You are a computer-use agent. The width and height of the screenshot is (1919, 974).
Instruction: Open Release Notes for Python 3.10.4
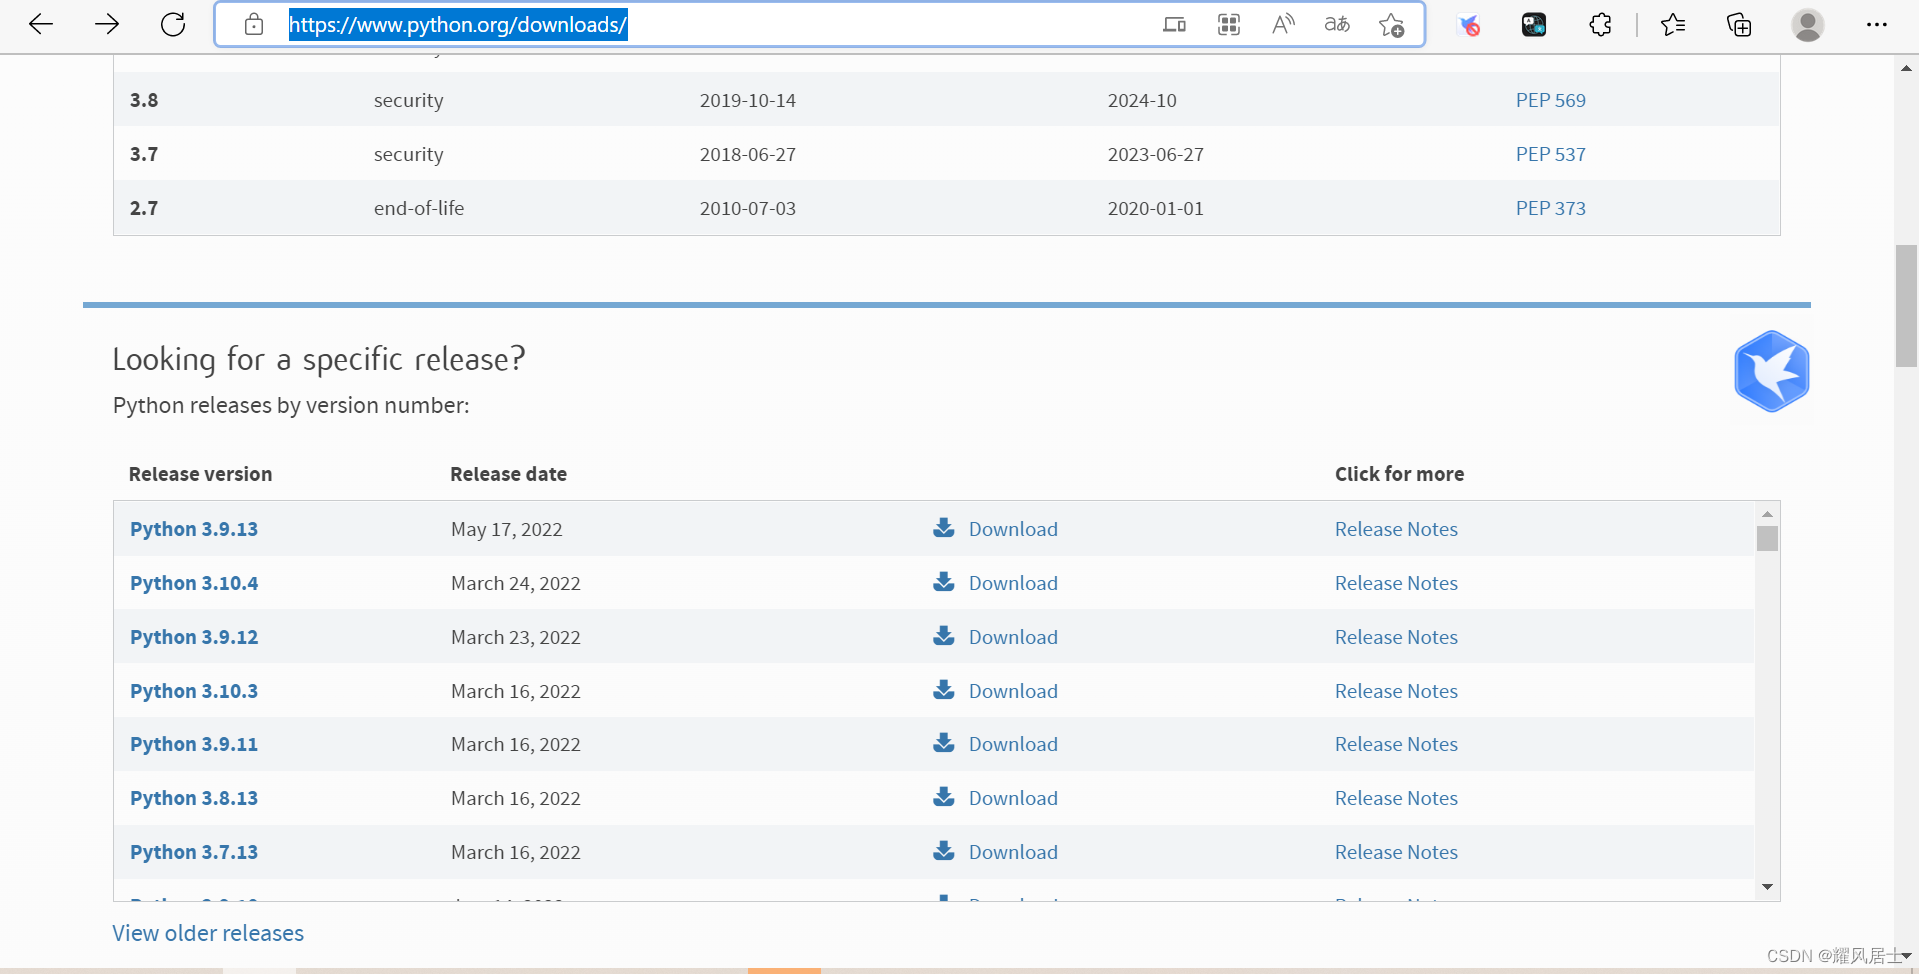click(1396, 583)
